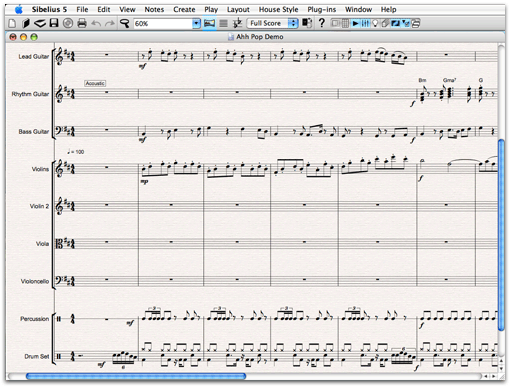Open the zoom percentage dropdown arrow
Image resolution: width=510 pixels, height=388 pixels.
[x=196, y=23]
